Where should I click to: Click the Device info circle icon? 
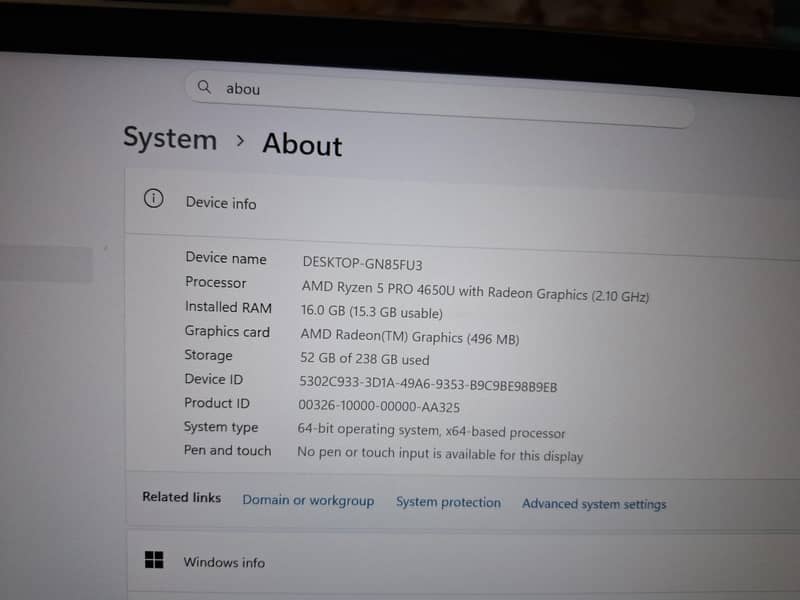(x=154, y=198)
